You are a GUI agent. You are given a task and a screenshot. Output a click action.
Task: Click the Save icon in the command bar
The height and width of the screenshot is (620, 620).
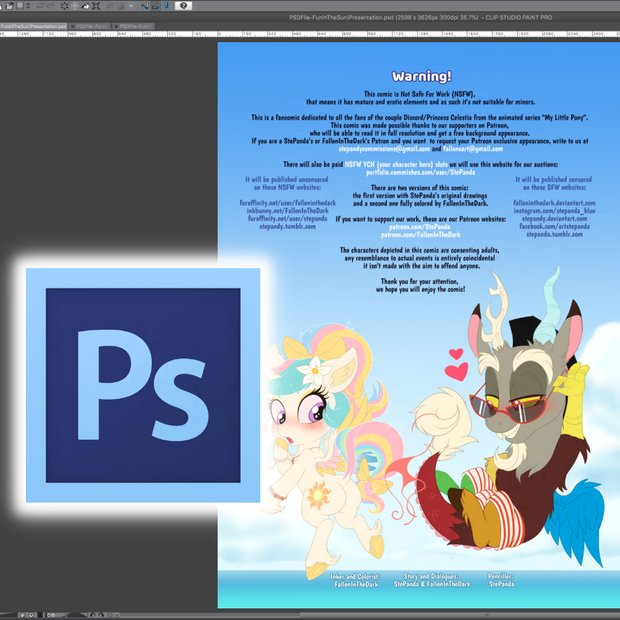tap(20, 6)
